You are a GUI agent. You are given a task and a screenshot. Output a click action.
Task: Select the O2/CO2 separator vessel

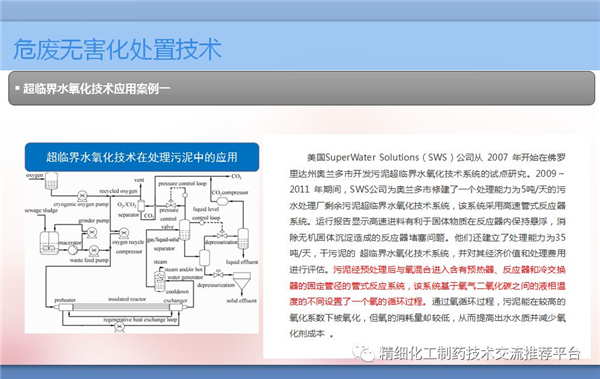141,206
